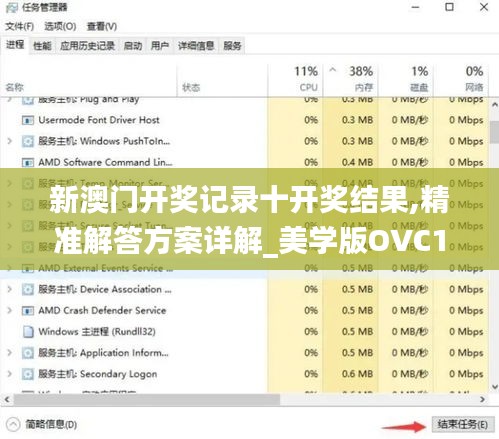Open the 文件(F) menu
The height and width of the screenshot is (439, 499).
click(x=19, y=26)
